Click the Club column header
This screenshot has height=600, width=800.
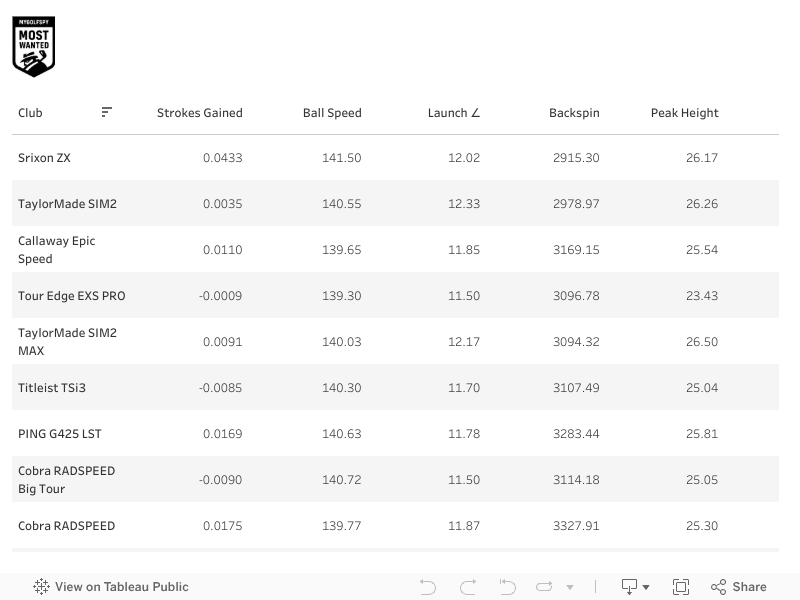point(30,113)
